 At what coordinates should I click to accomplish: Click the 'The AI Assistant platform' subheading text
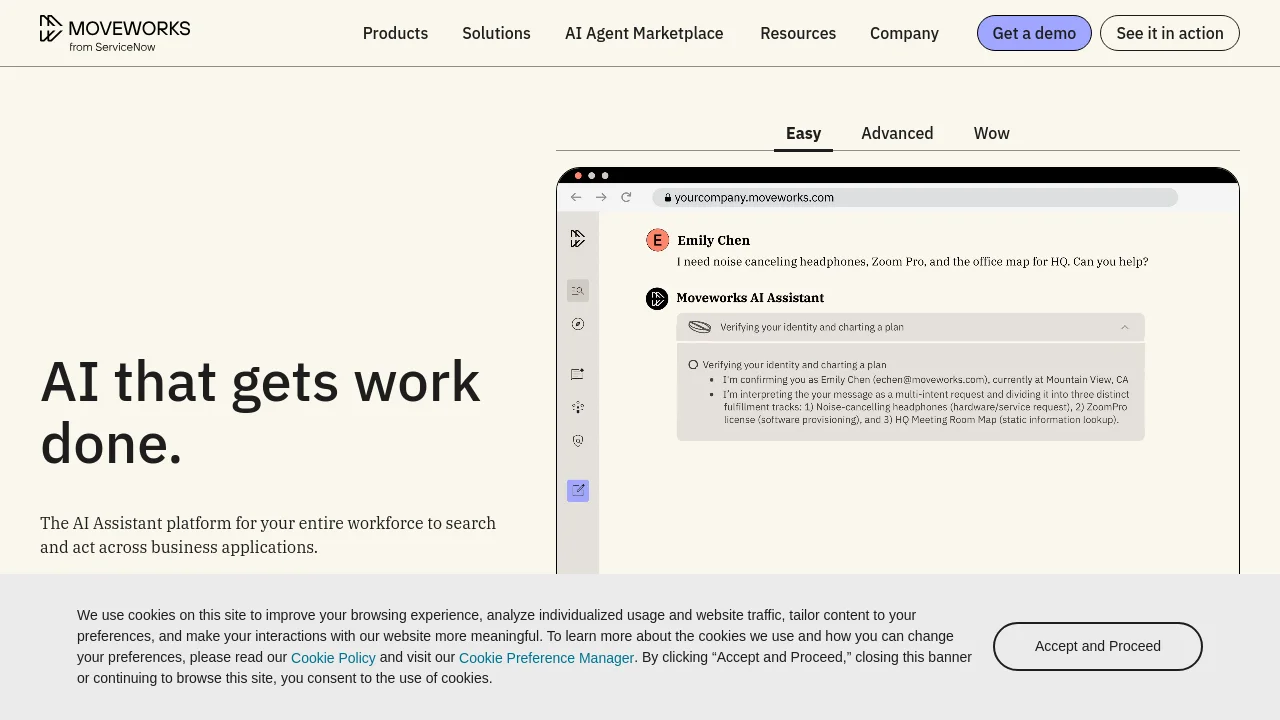click(x=268, y=535)
